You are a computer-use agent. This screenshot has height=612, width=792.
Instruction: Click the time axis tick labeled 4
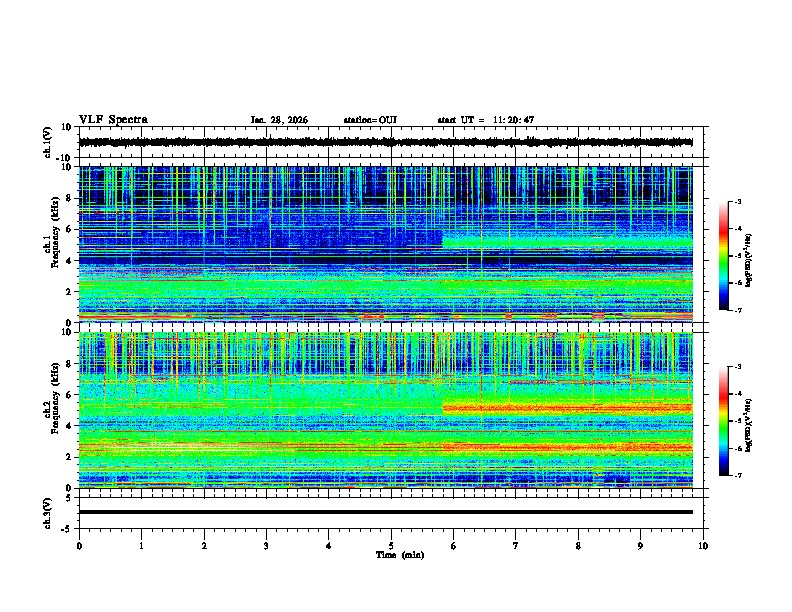tap(329, 546)
